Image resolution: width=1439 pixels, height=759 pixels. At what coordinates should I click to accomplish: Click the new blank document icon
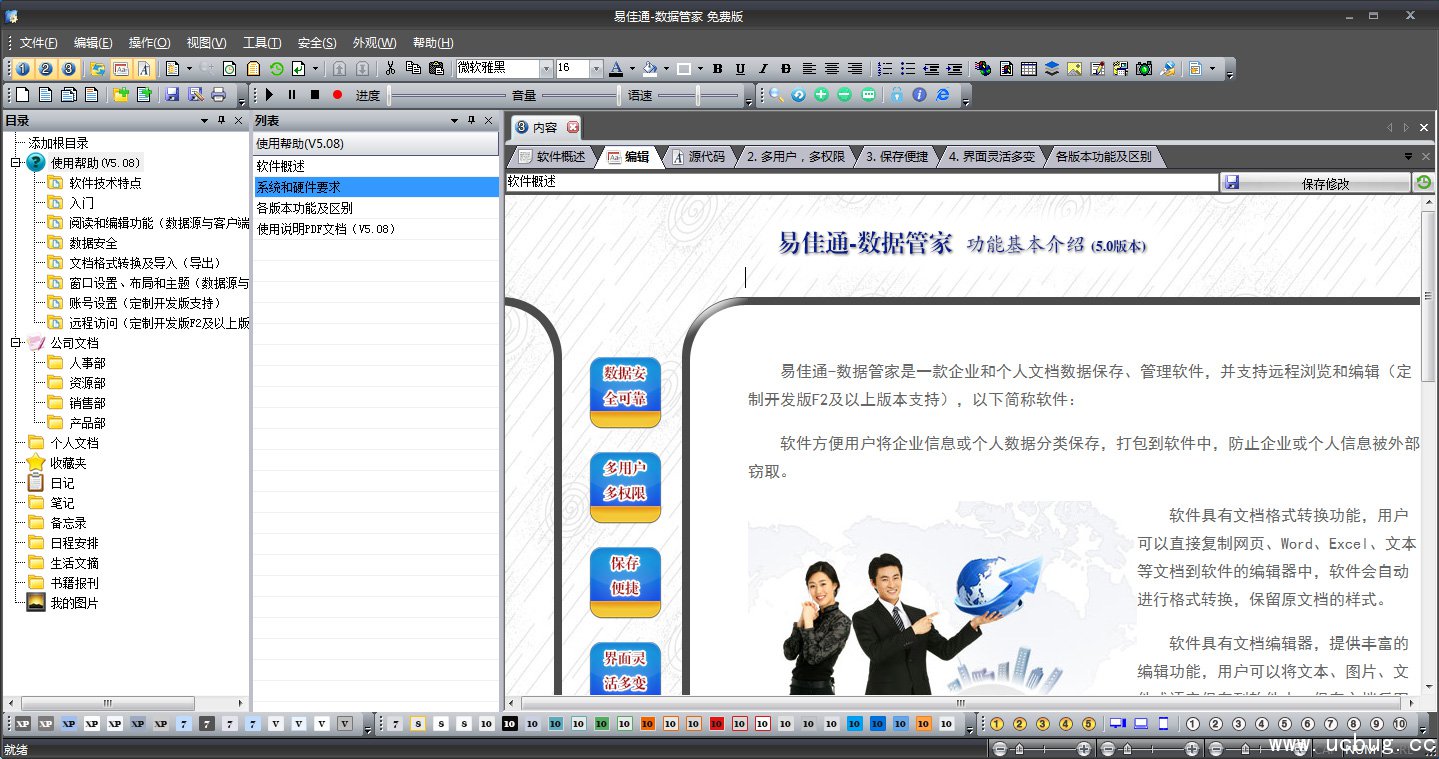click(x=22, y=94)
